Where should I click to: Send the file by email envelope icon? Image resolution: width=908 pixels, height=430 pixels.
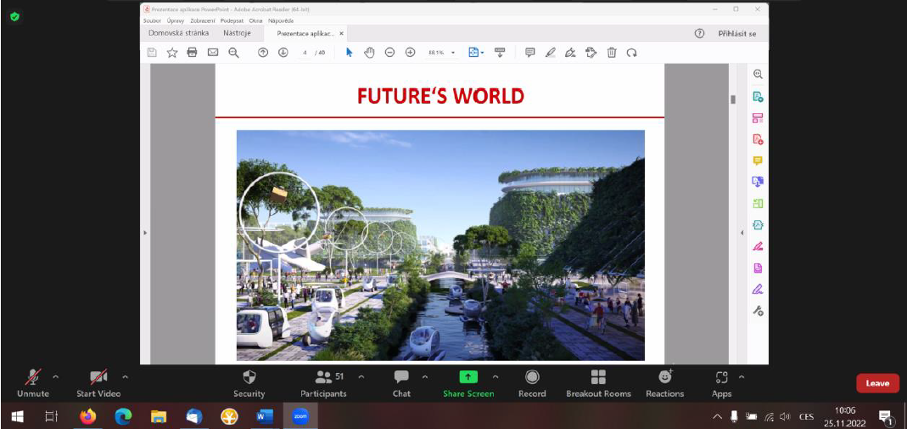[x=213, y=53]
